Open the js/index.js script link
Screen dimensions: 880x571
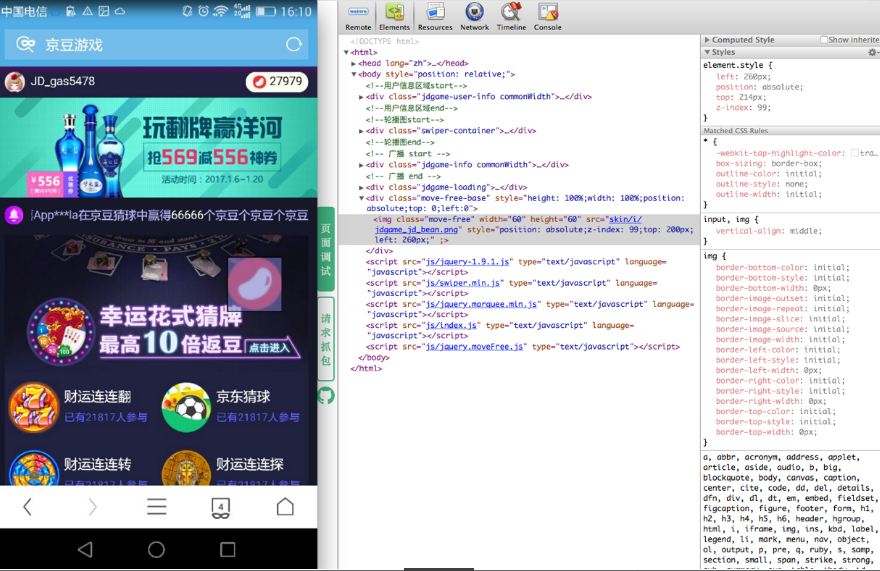tap(451, 326)
